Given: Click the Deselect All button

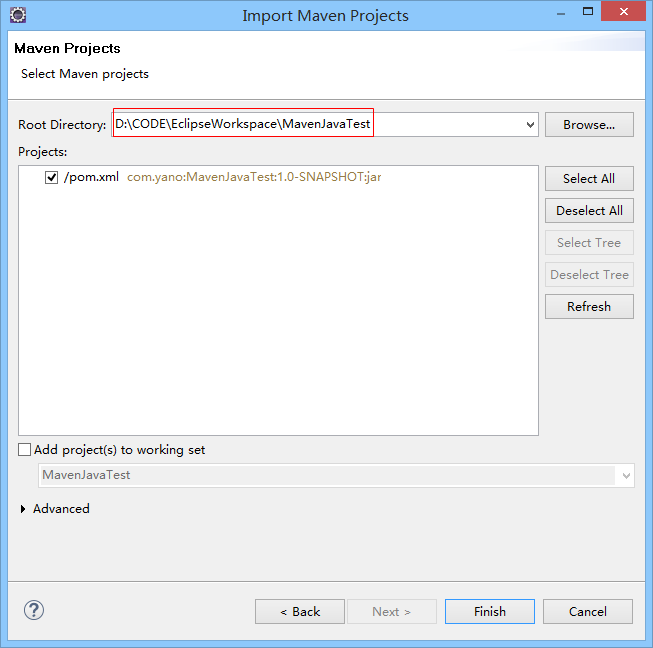Looking at the screenshot, I should click(589, 211).
